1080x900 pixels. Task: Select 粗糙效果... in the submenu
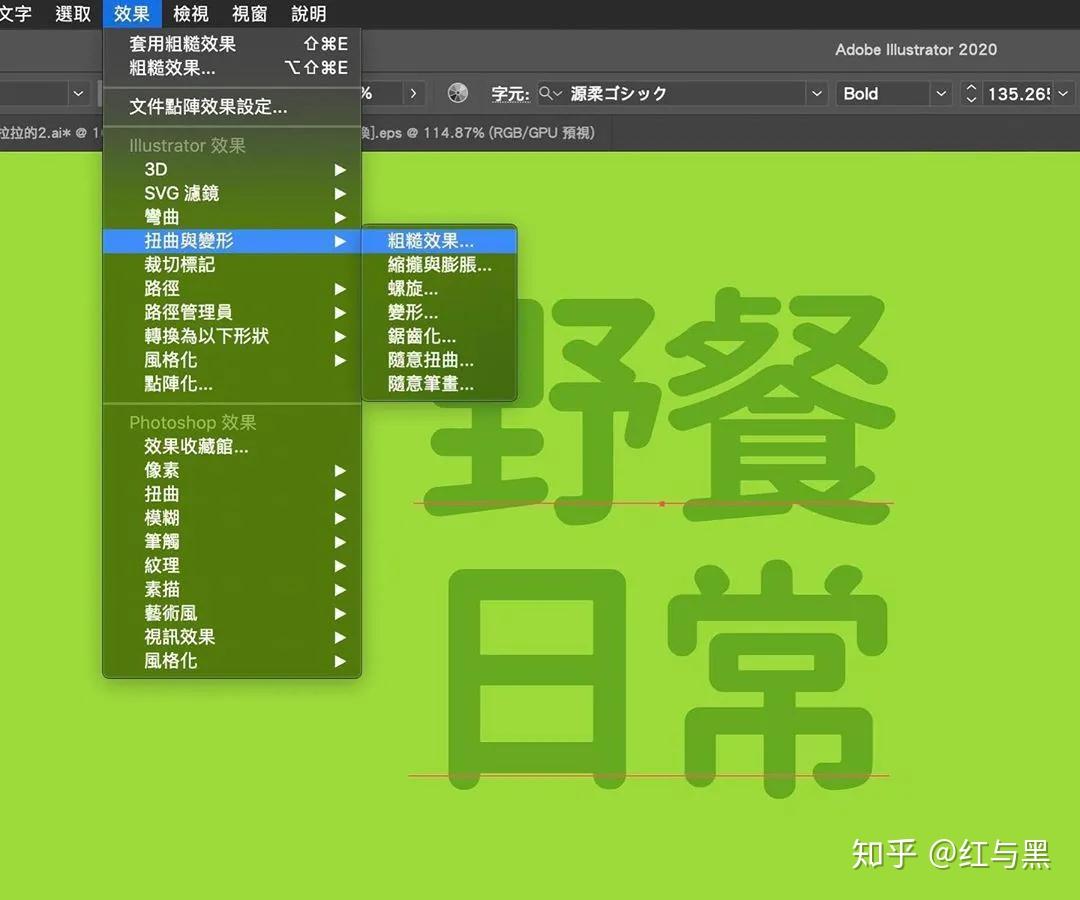[439, 241]
